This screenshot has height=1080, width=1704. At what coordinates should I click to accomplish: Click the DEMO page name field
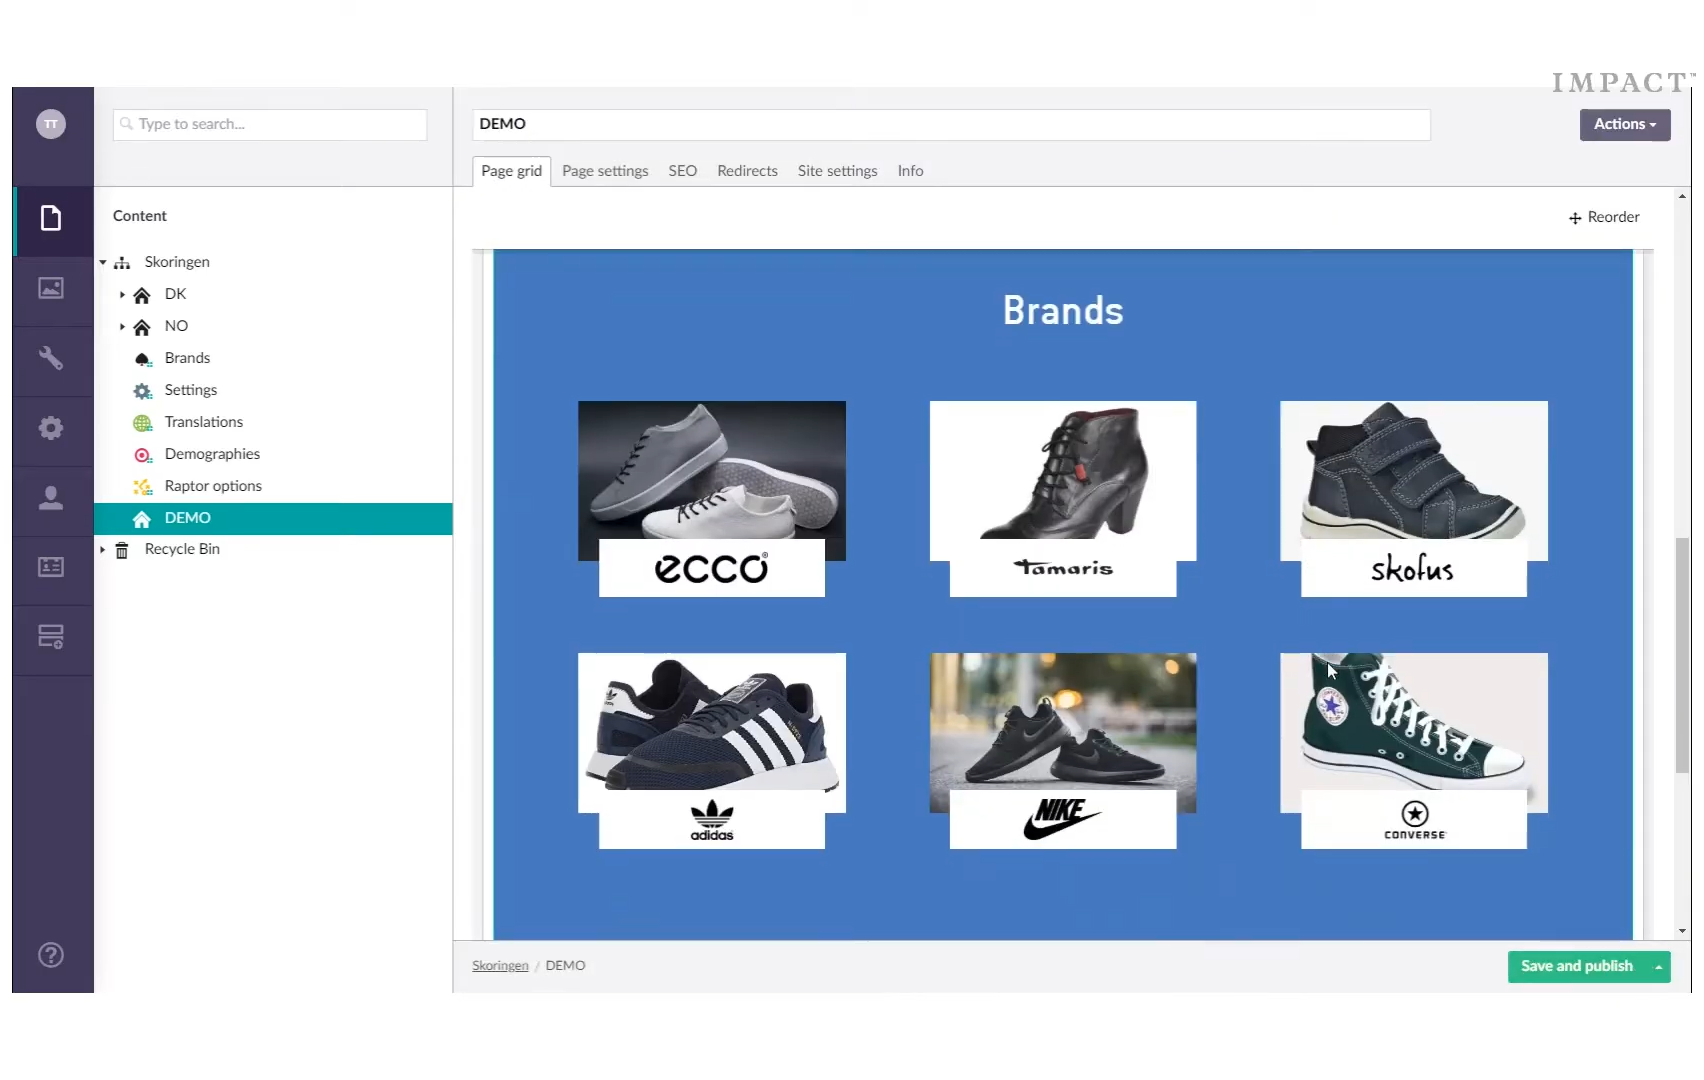(951, 125)
